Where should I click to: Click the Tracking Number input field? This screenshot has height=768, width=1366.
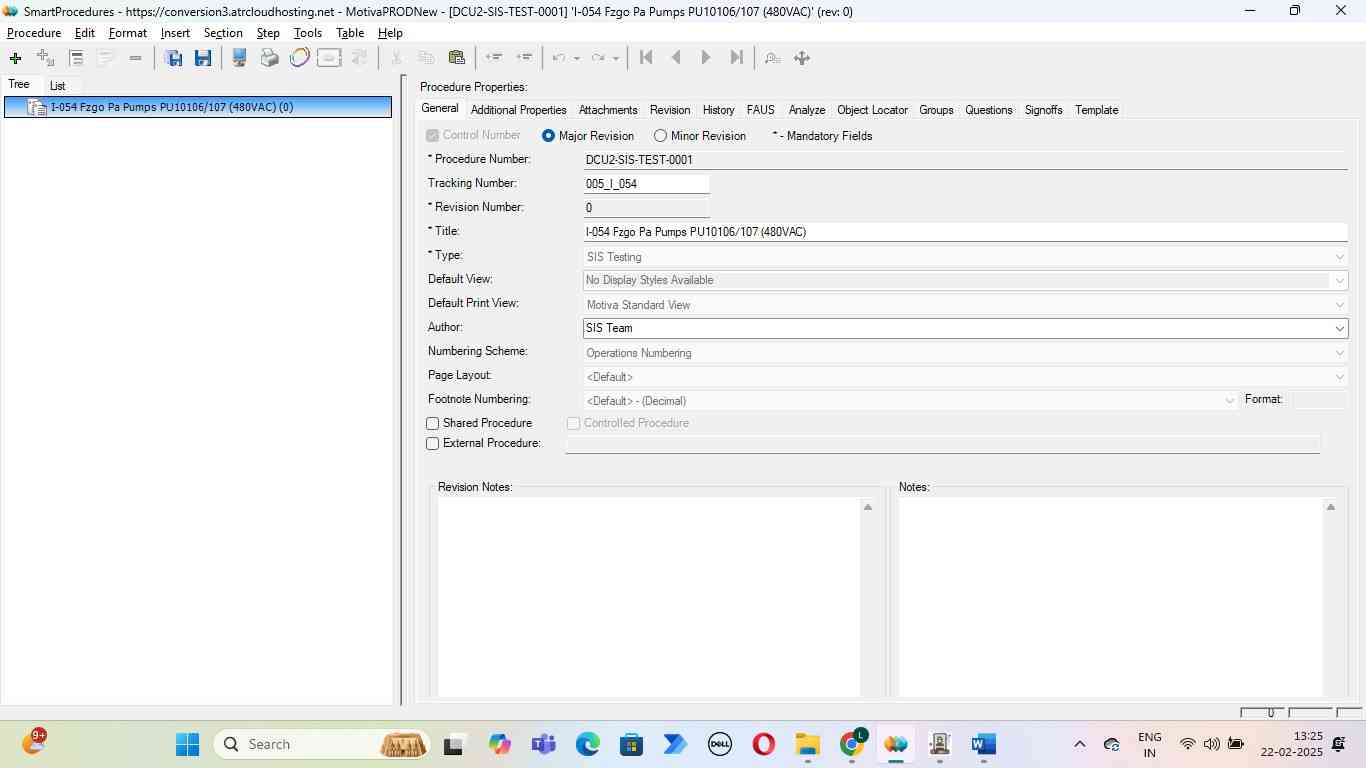646,184
